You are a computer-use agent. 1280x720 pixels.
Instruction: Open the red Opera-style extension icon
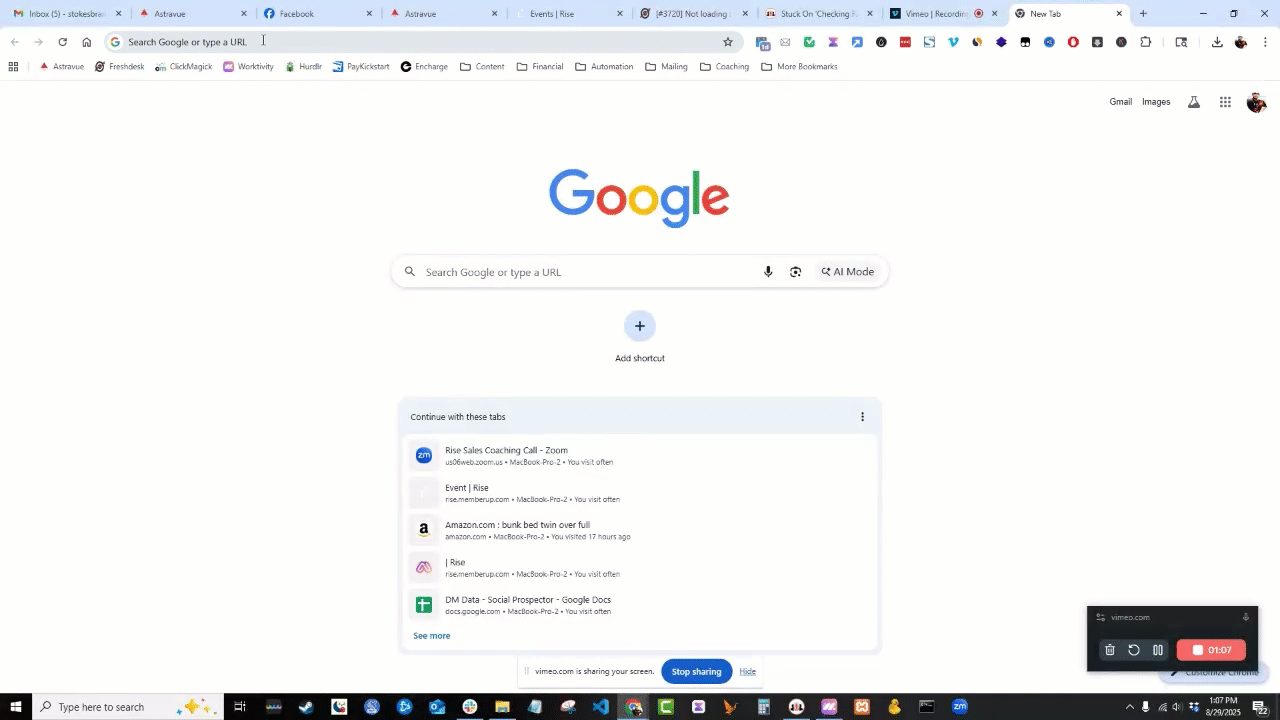coord(1073,42)
